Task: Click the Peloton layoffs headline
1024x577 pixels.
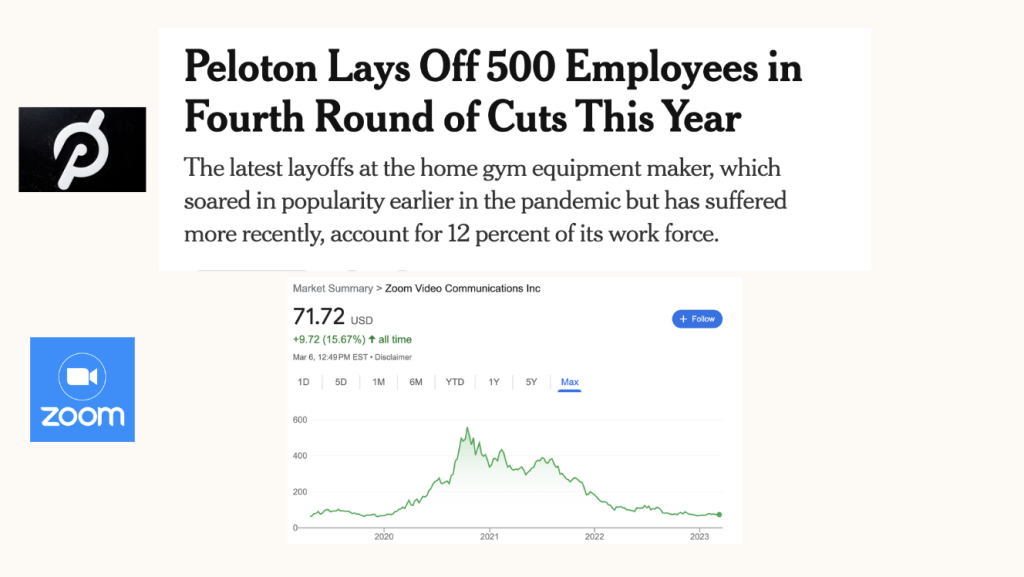Action: point(493,92)
